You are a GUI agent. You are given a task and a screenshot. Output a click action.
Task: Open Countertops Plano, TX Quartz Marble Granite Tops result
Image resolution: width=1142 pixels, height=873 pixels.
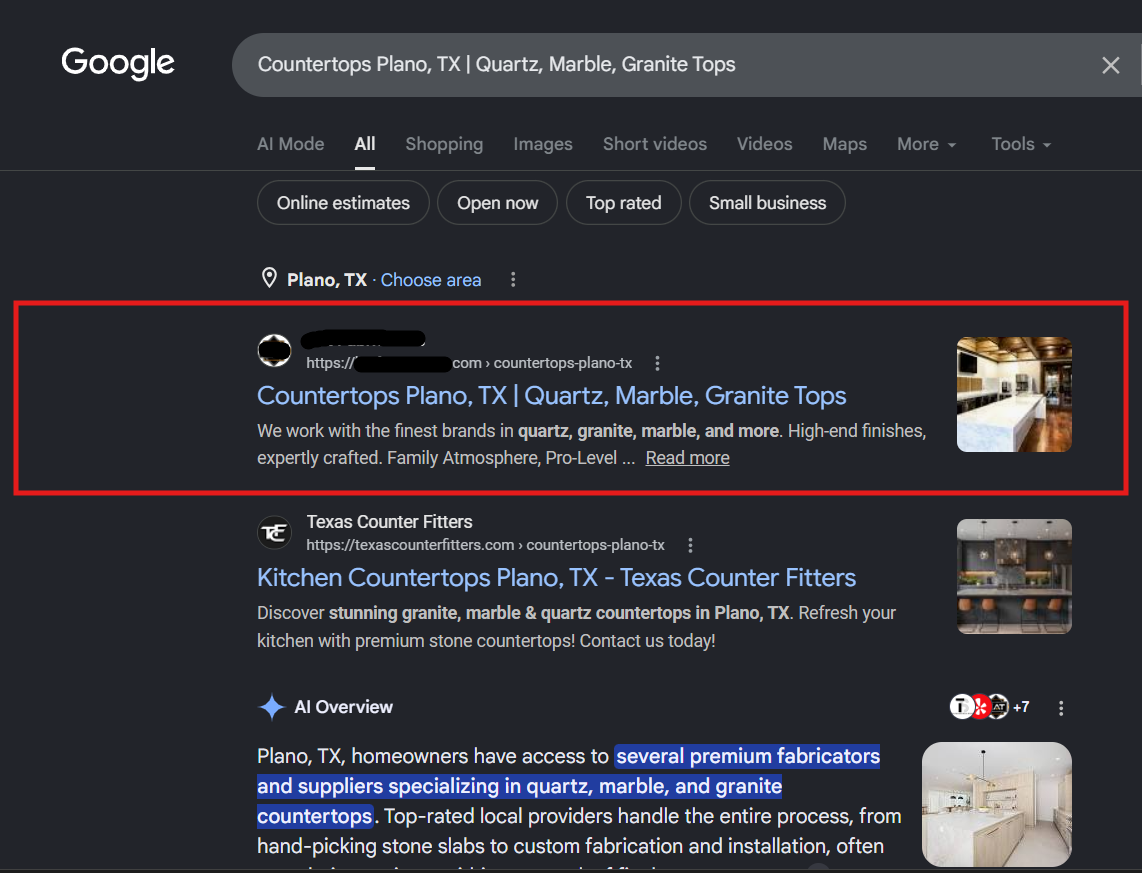[551, 395]
